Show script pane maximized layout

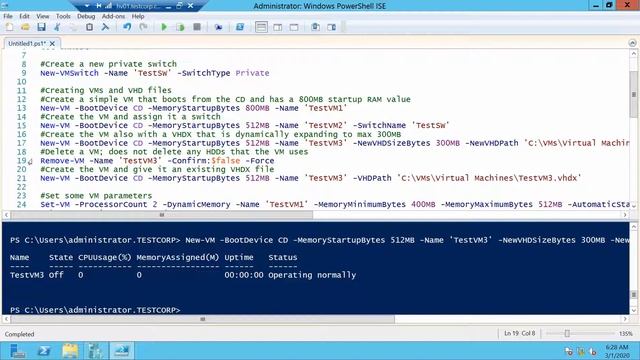(294, 27)
